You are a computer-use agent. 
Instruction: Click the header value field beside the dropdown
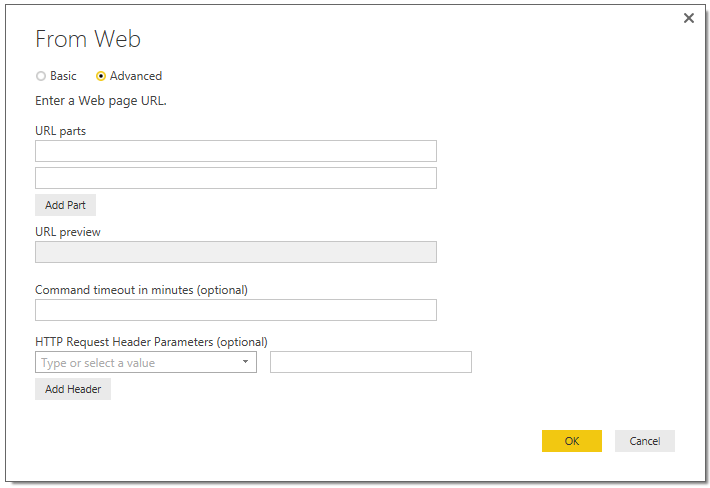370,362
